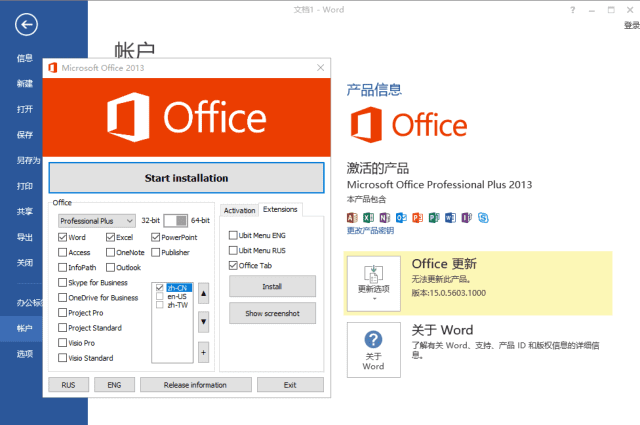
Task: Click Show screenshot button
Action: pyautogui.click(x=272, y=313)
